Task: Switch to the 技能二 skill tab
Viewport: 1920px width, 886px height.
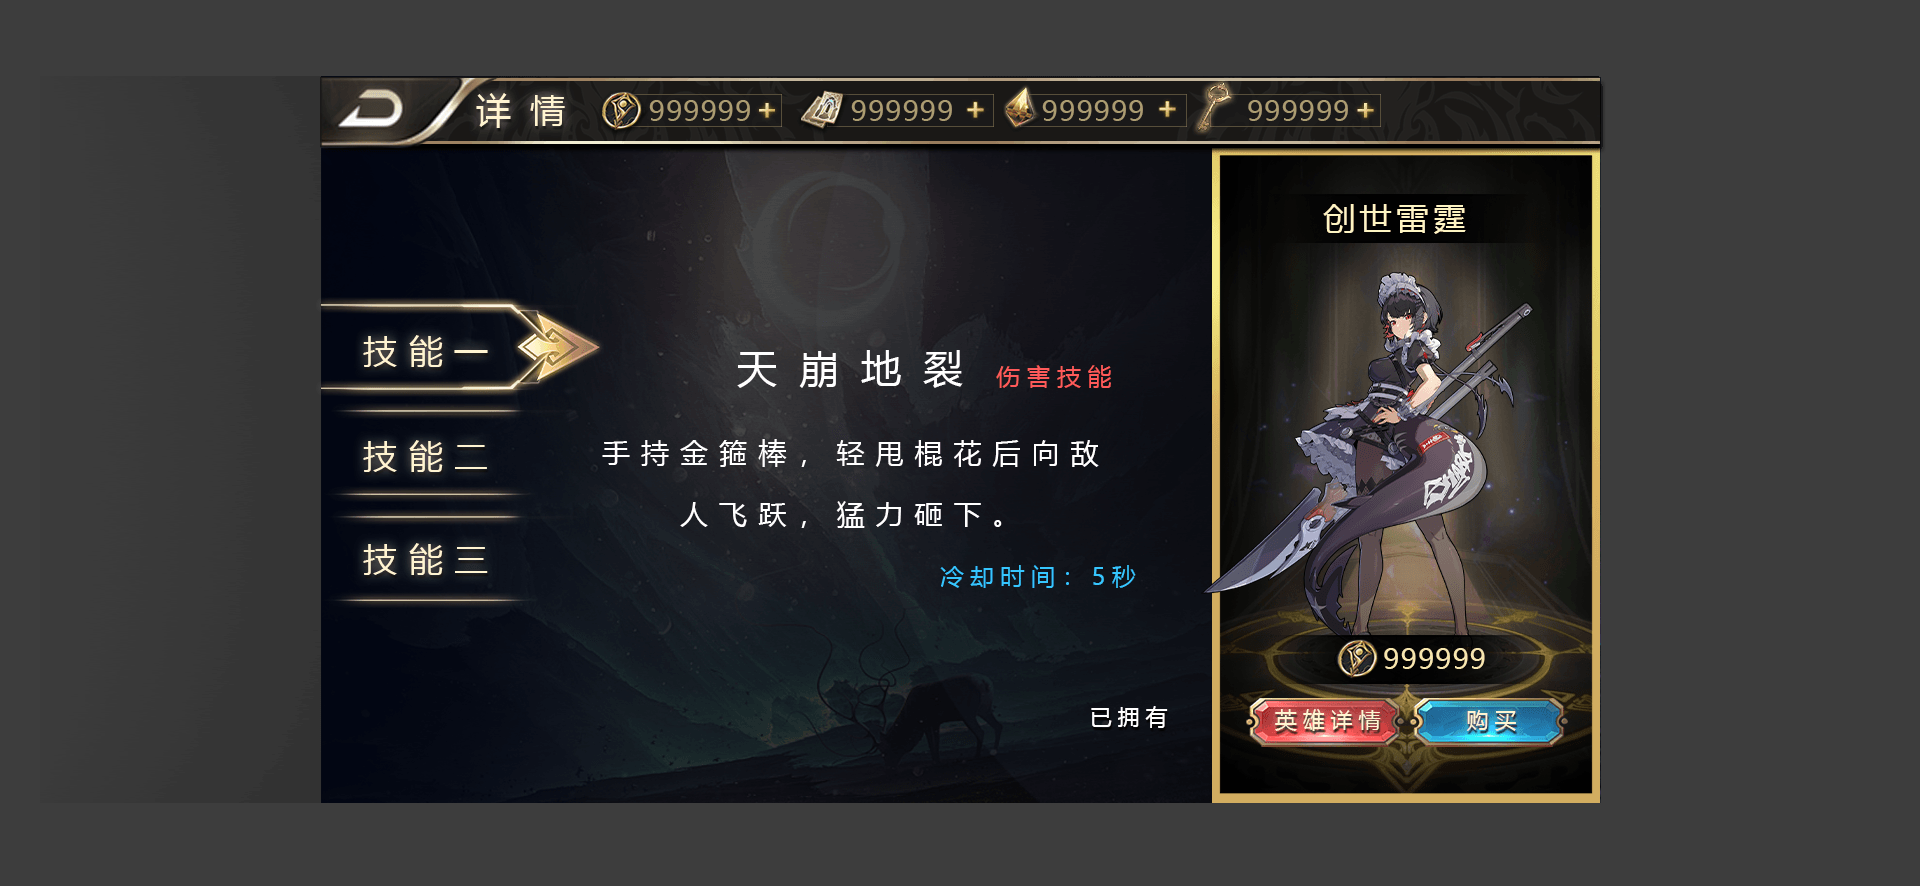Action: pos(425,457)
